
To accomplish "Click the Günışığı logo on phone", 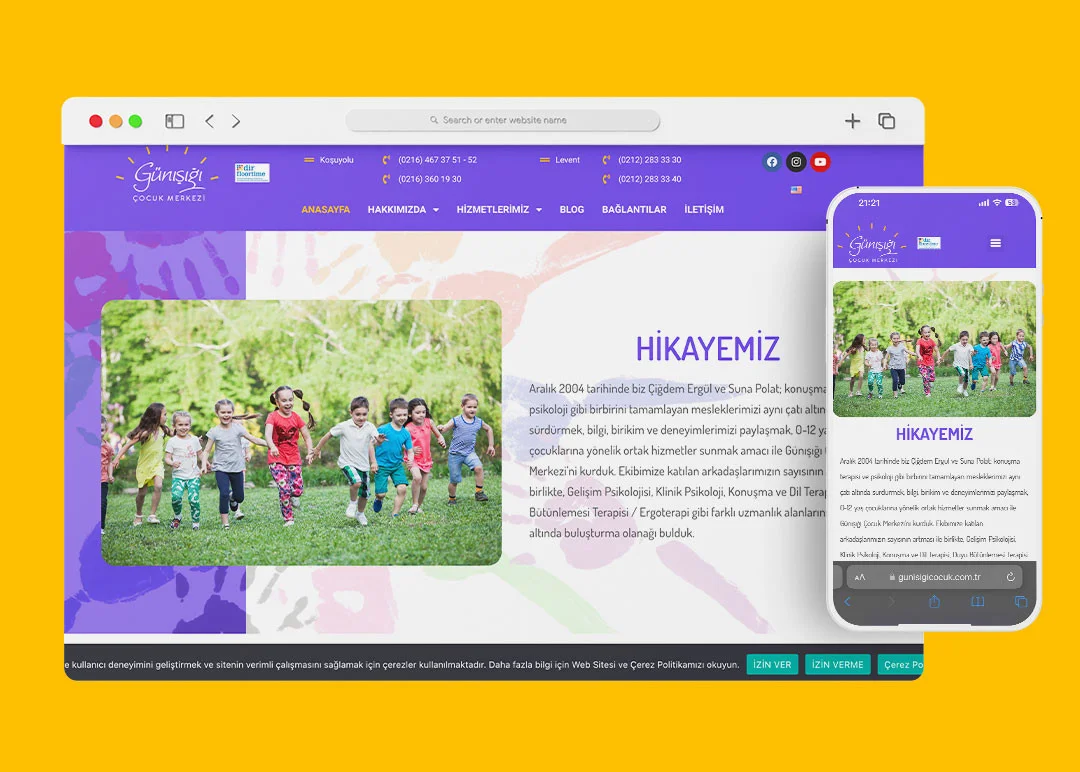I will 873,244.
